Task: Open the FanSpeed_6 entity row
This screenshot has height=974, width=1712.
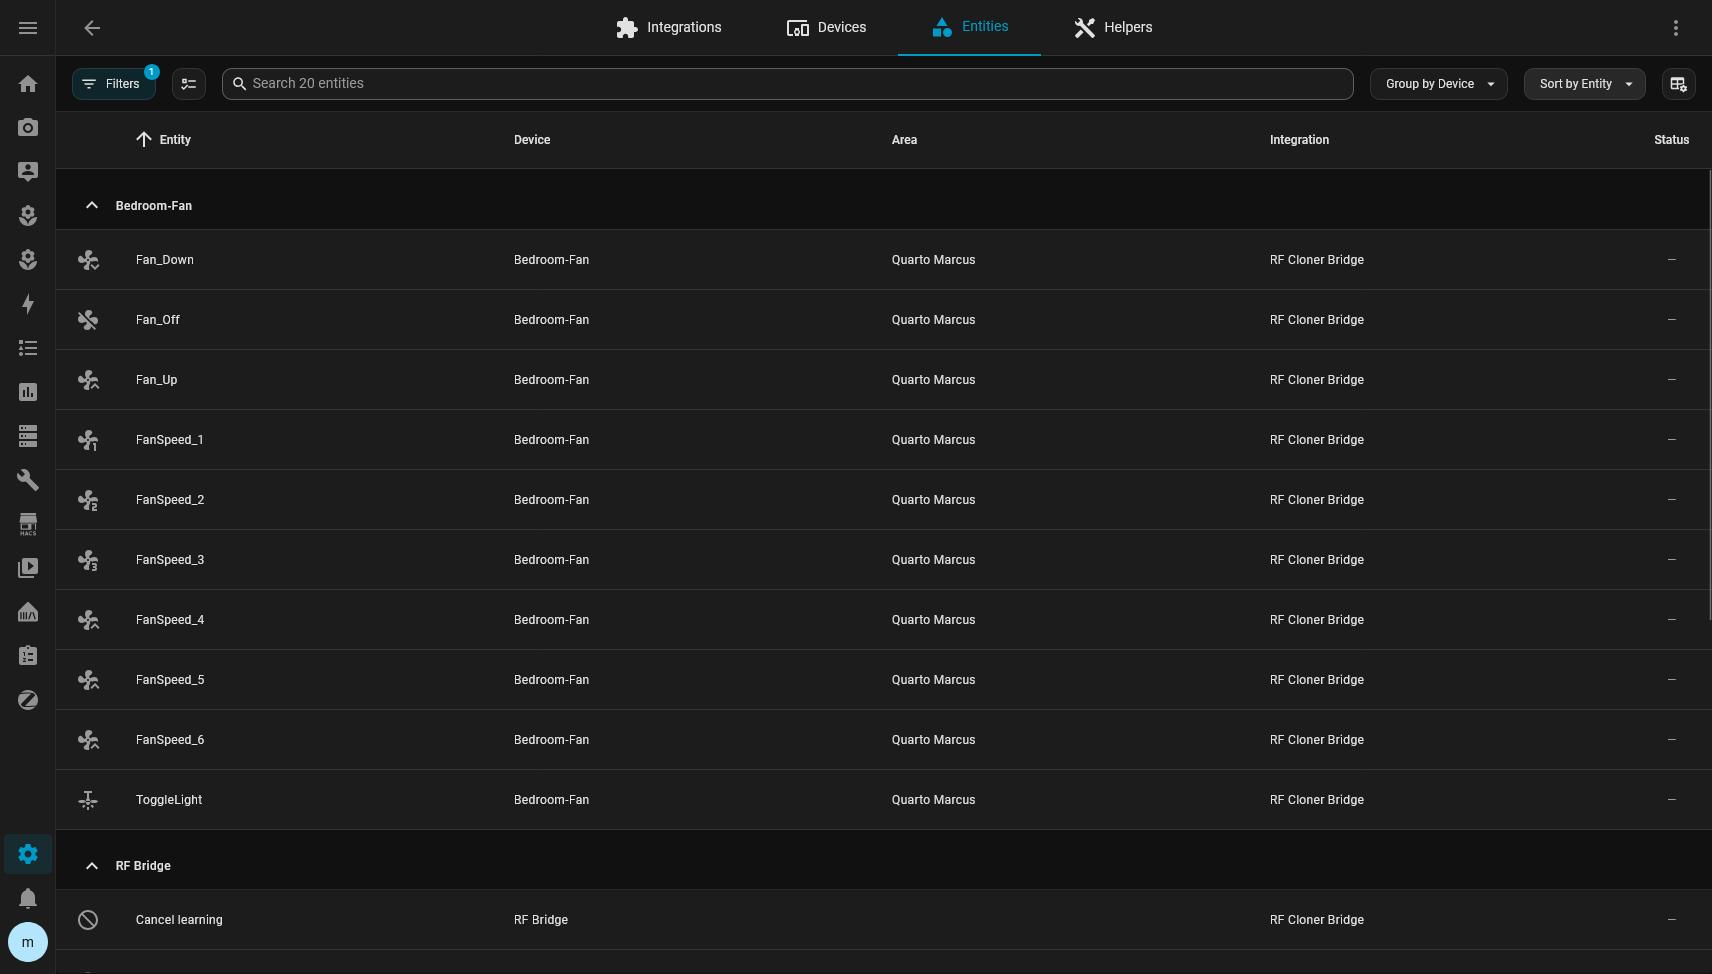Action: click(882, 740)
